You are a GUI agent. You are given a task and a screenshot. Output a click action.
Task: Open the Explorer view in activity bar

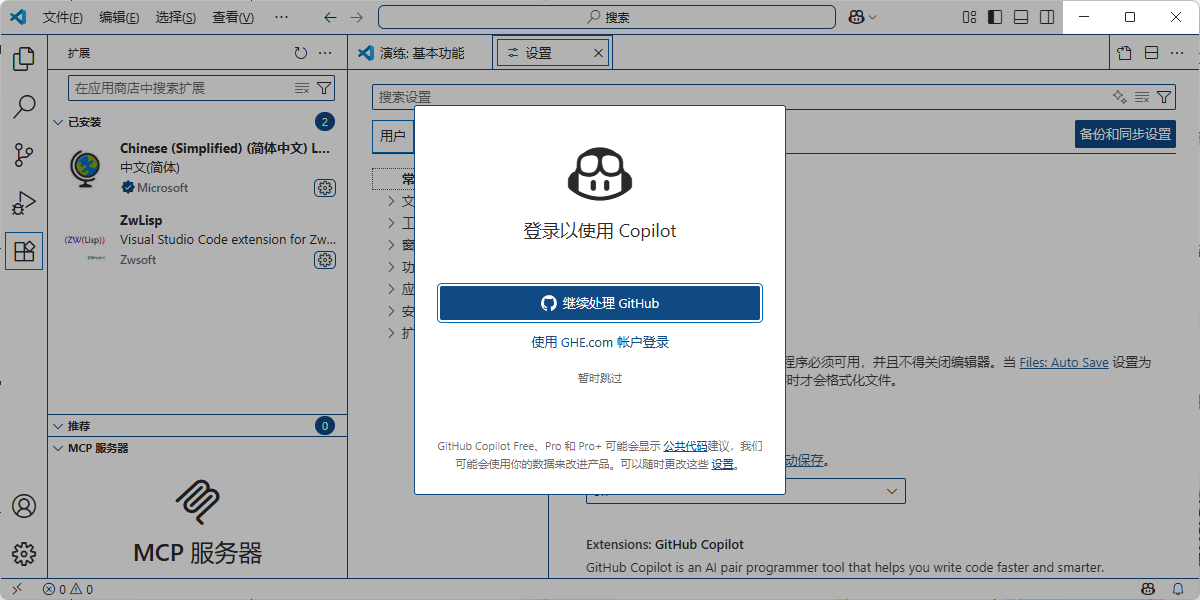[24, 60]
